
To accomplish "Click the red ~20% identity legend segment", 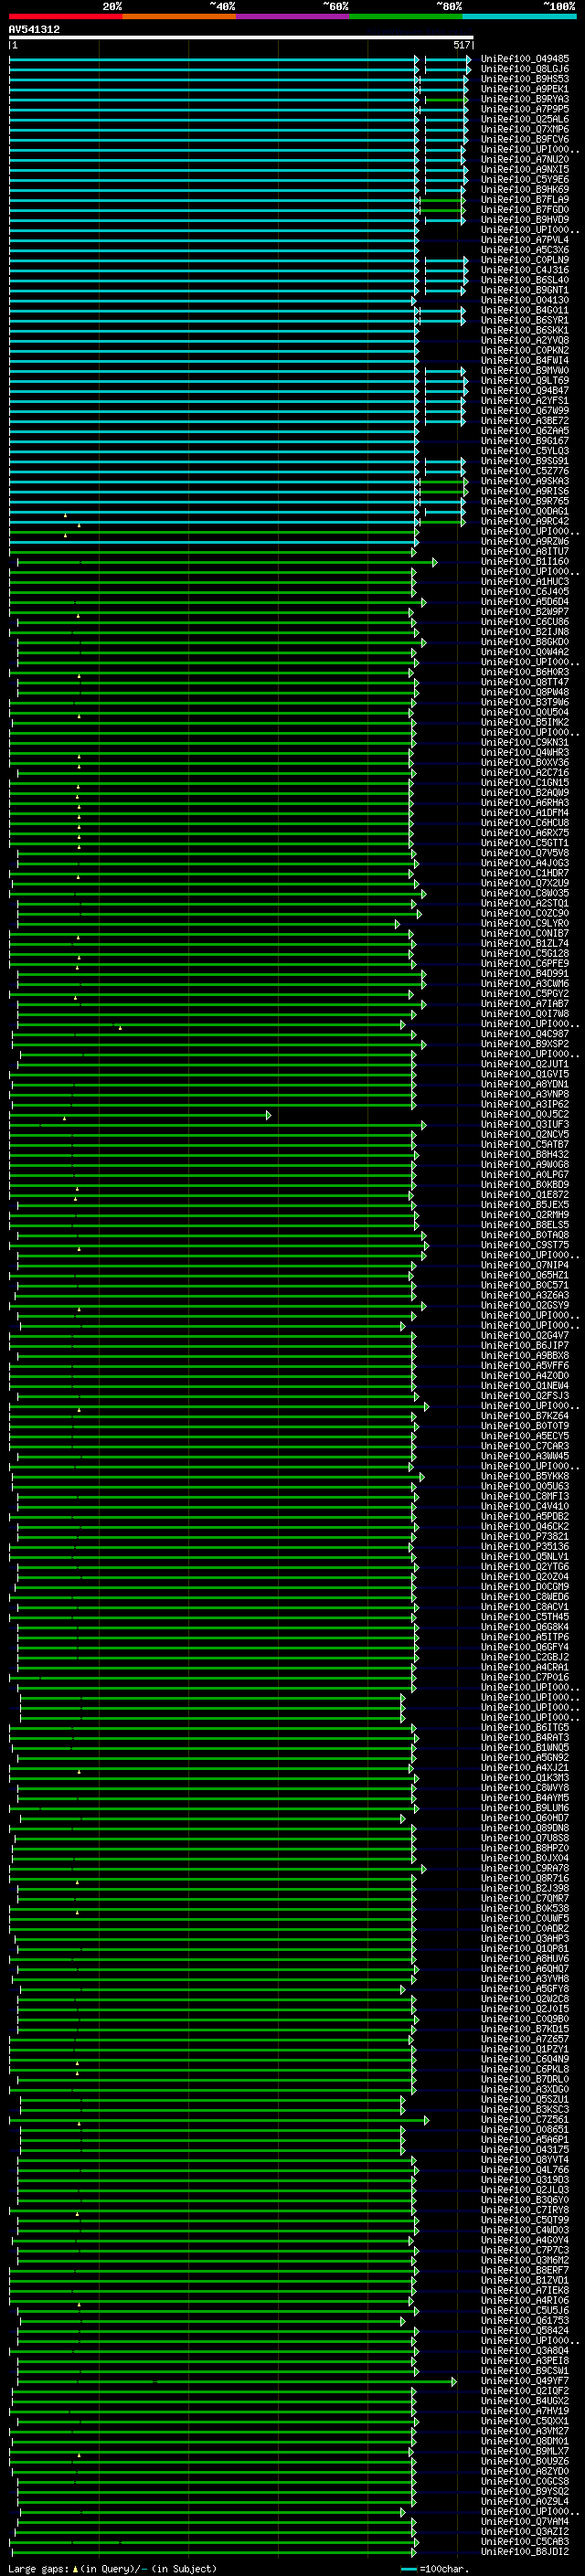I will tap(65, 16).
